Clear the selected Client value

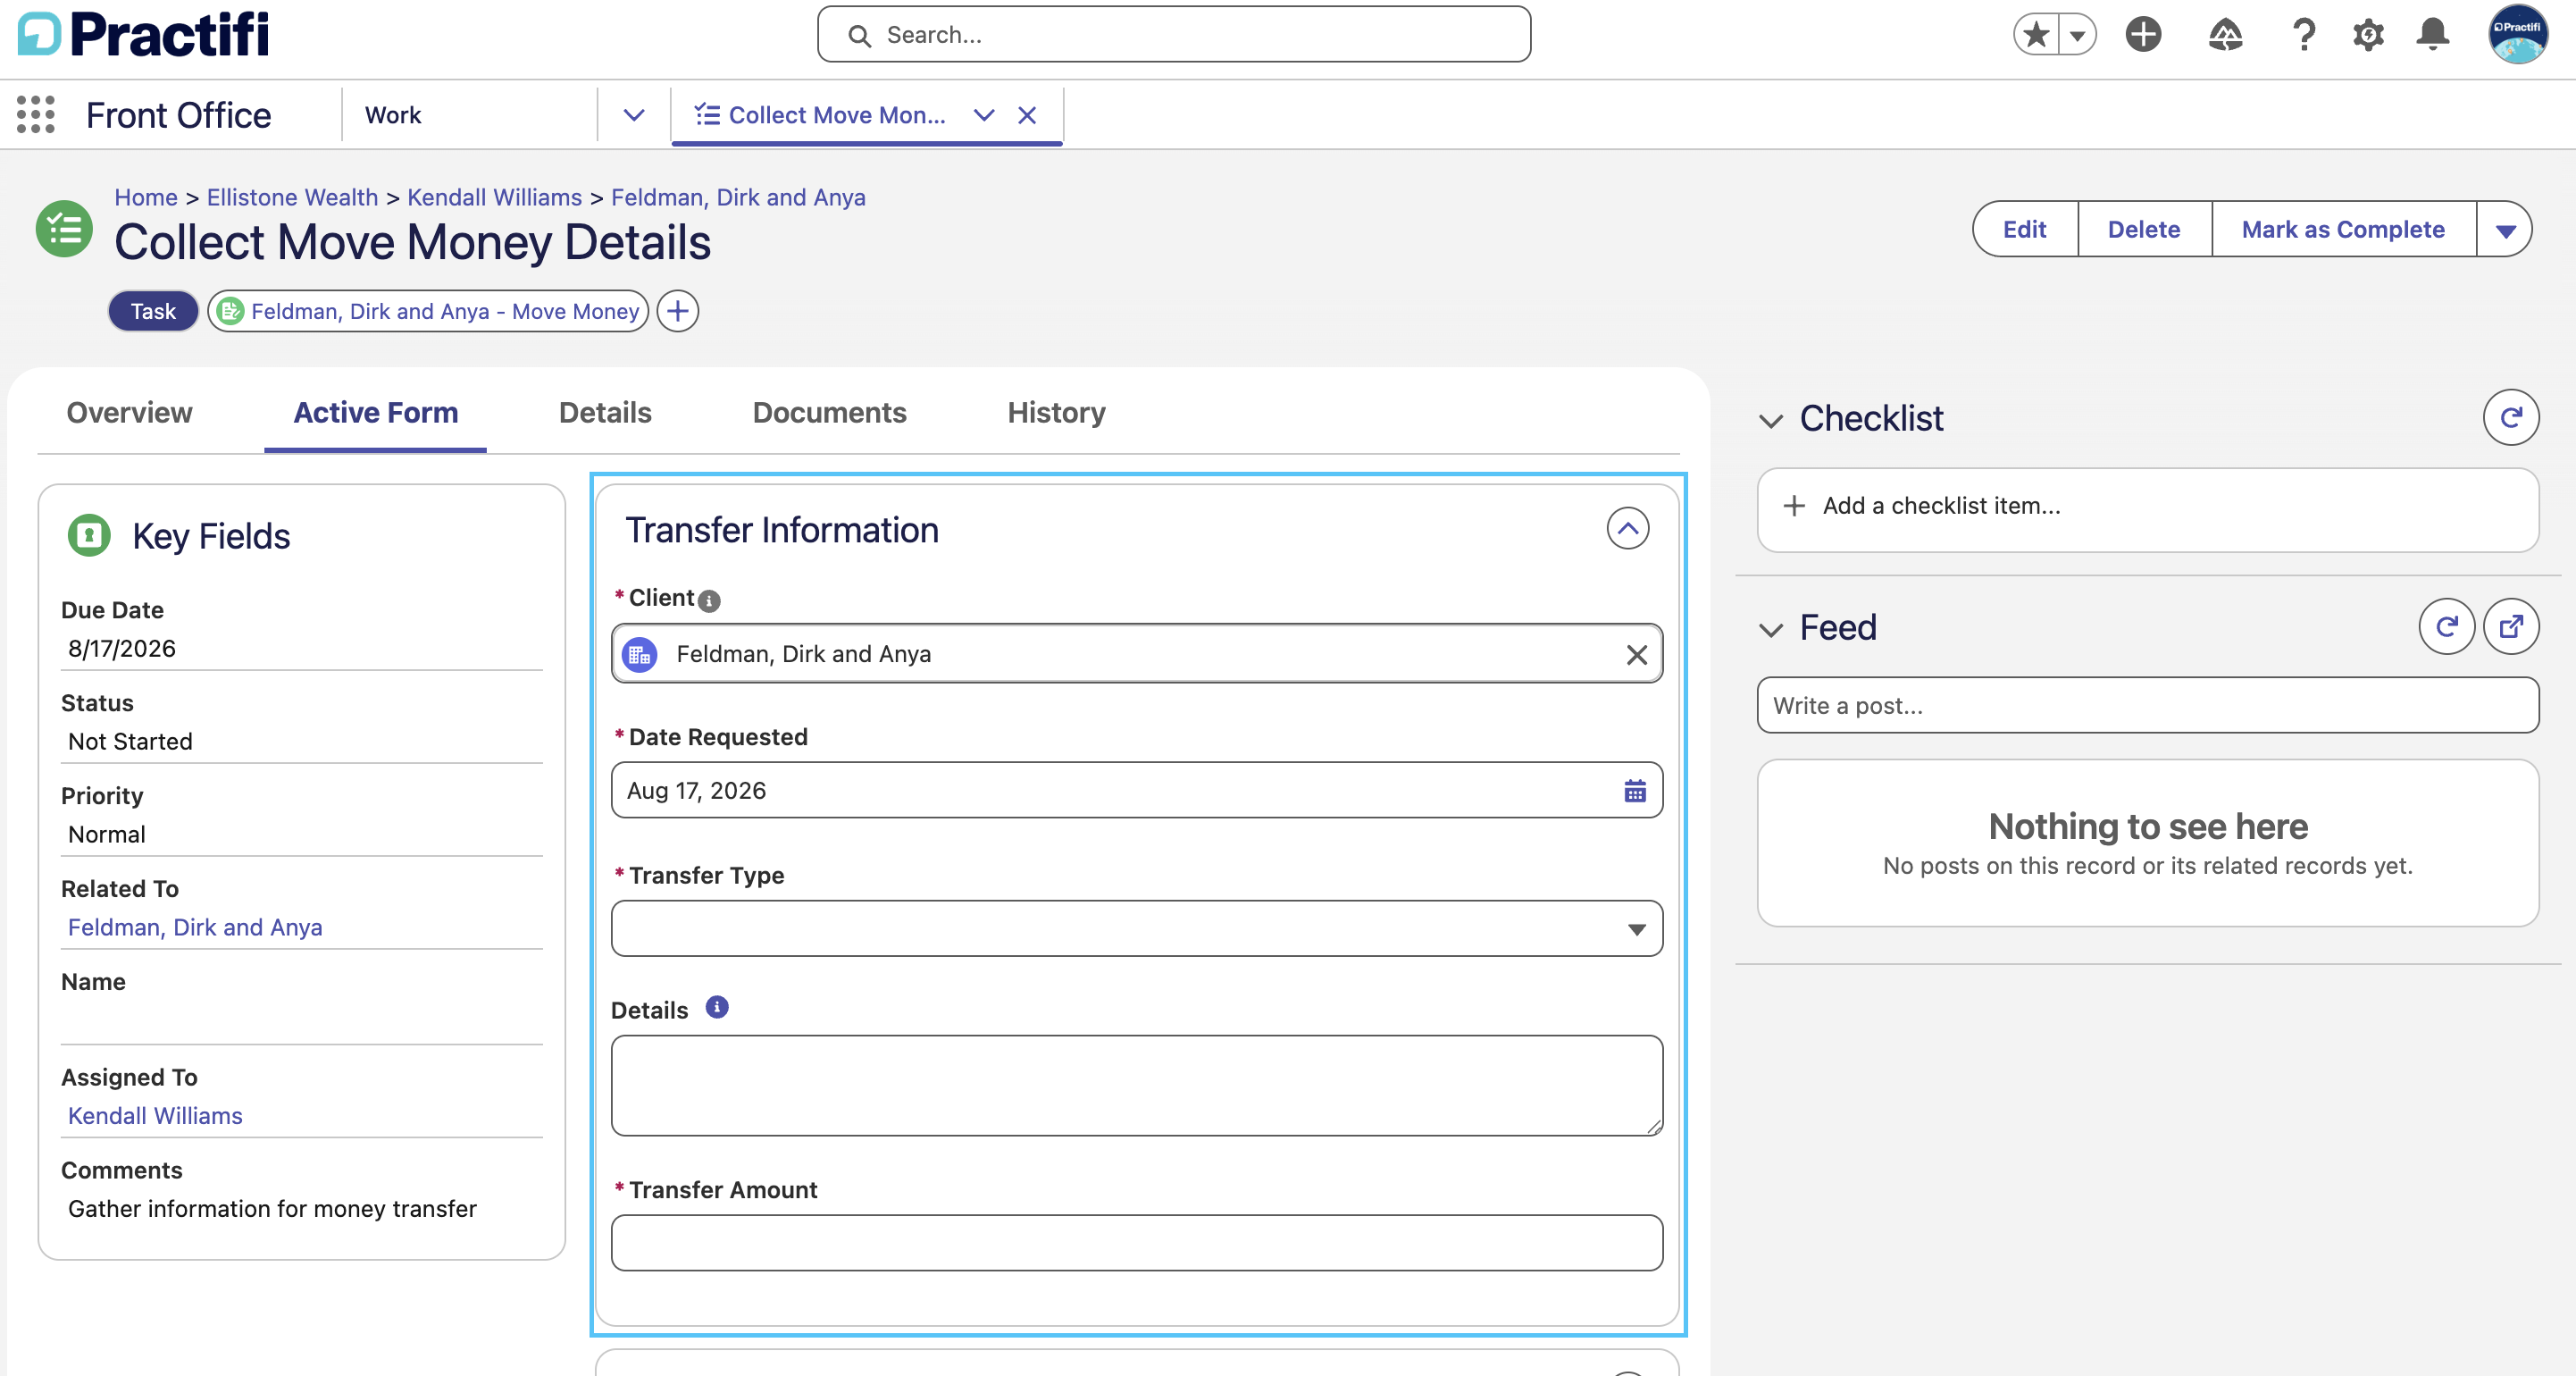pos(1636,654)
